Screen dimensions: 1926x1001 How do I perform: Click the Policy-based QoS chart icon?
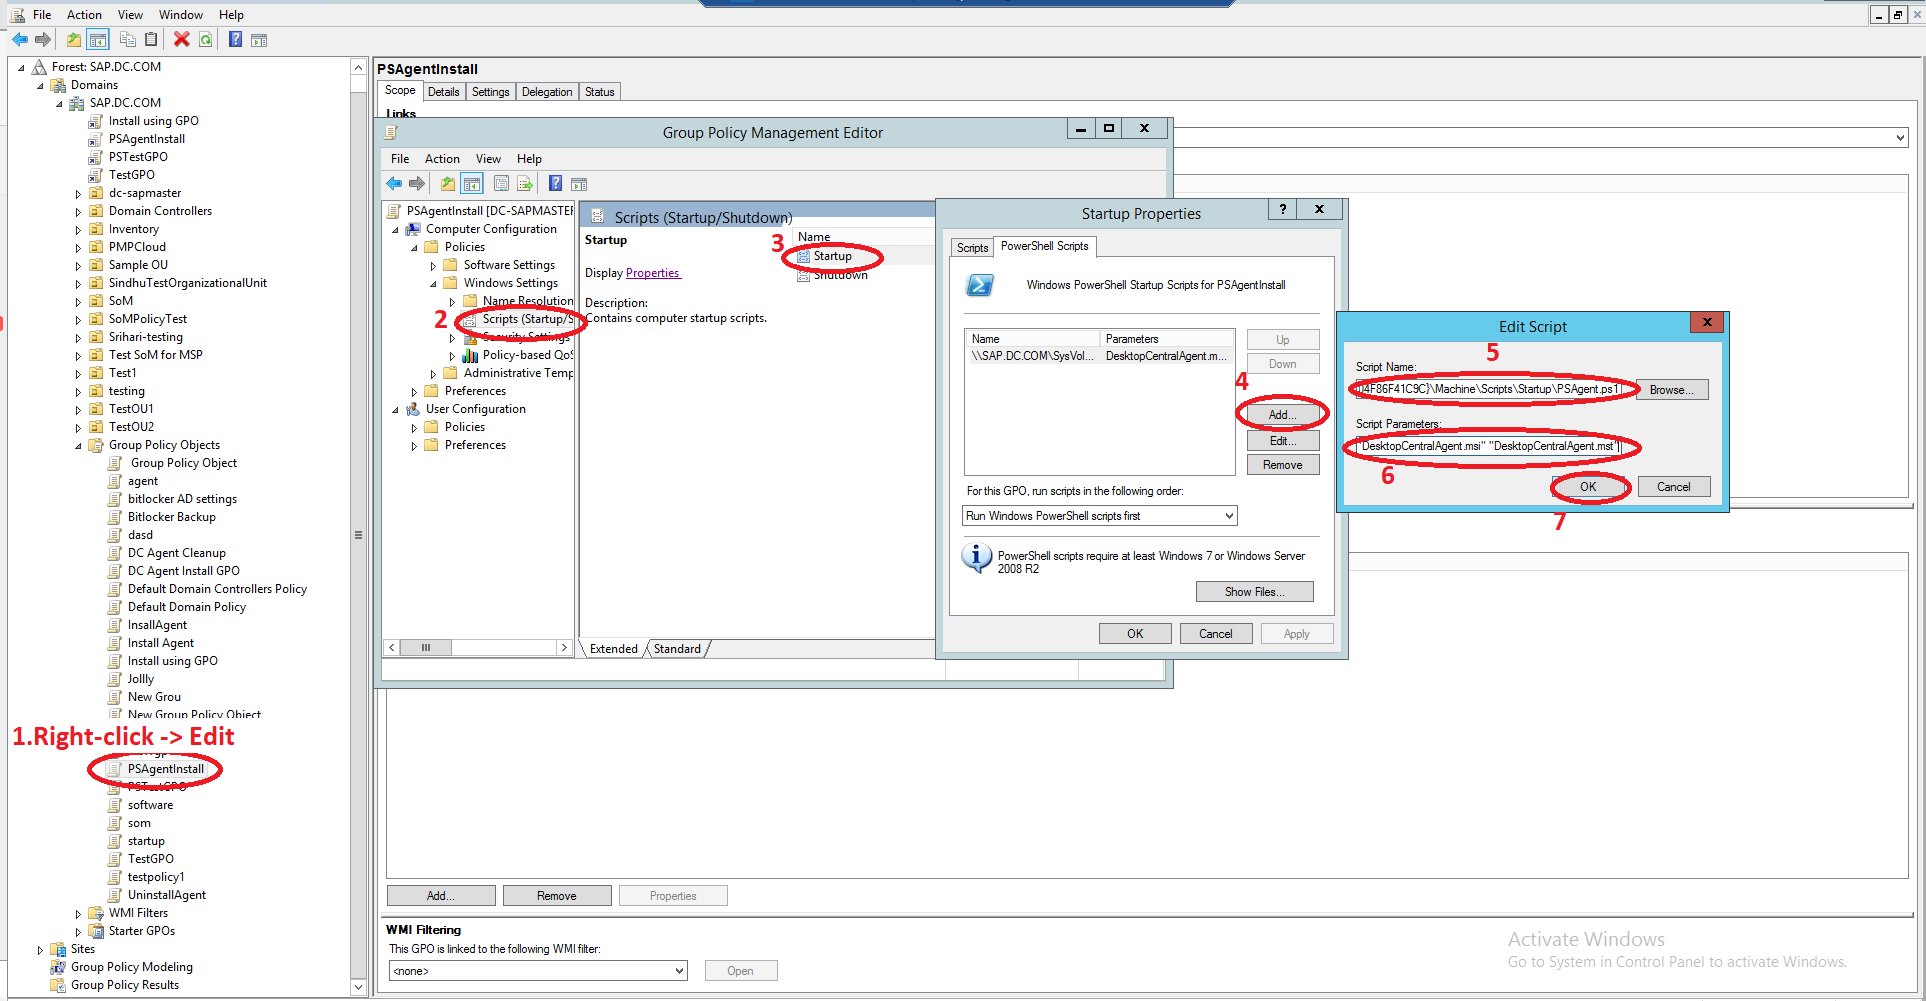click(x=470, y=355)
